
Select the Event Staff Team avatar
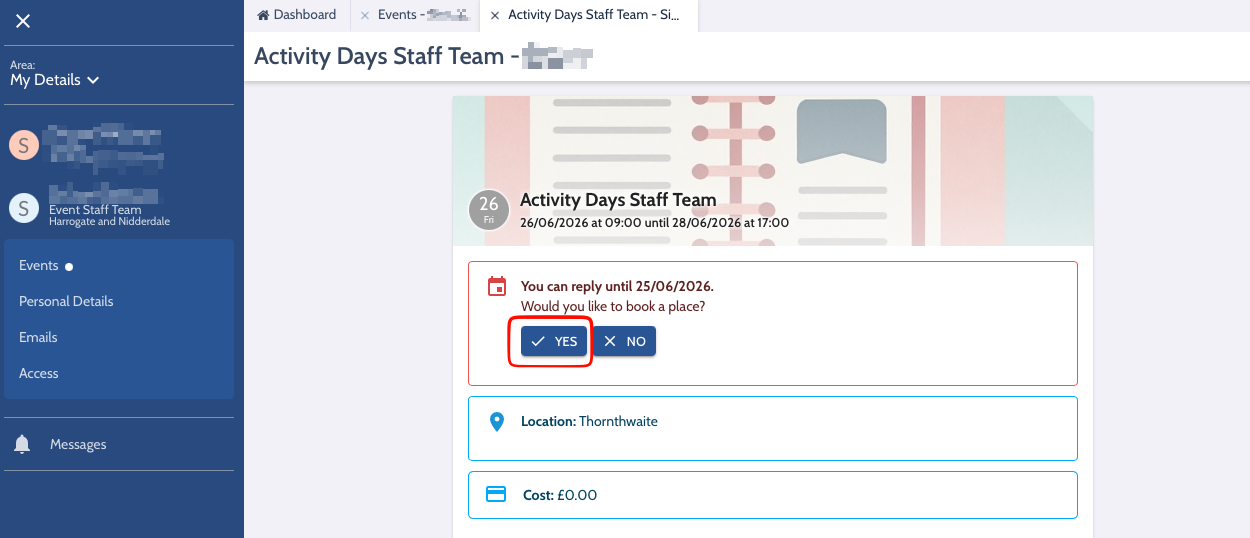click(23, 208)
